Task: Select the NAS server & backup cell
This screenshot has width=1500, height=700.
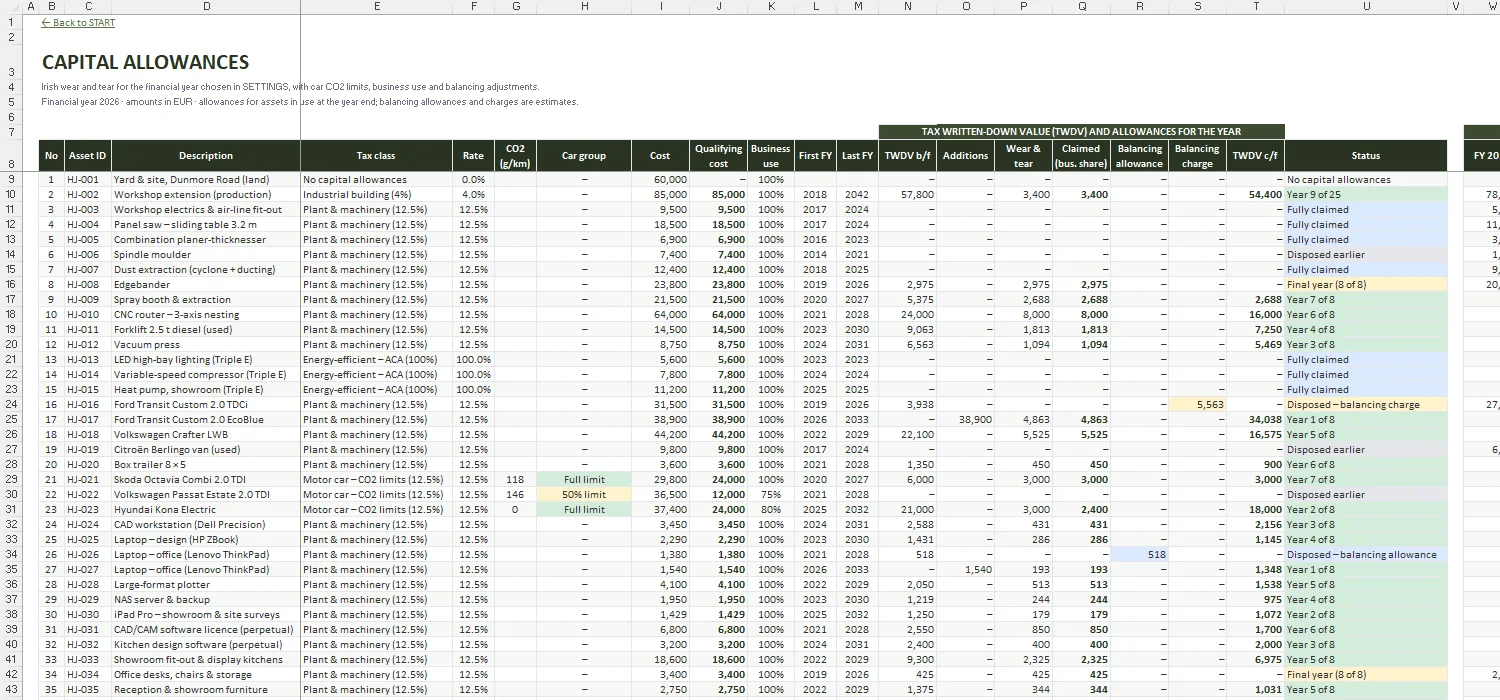Action: (206, 599)
